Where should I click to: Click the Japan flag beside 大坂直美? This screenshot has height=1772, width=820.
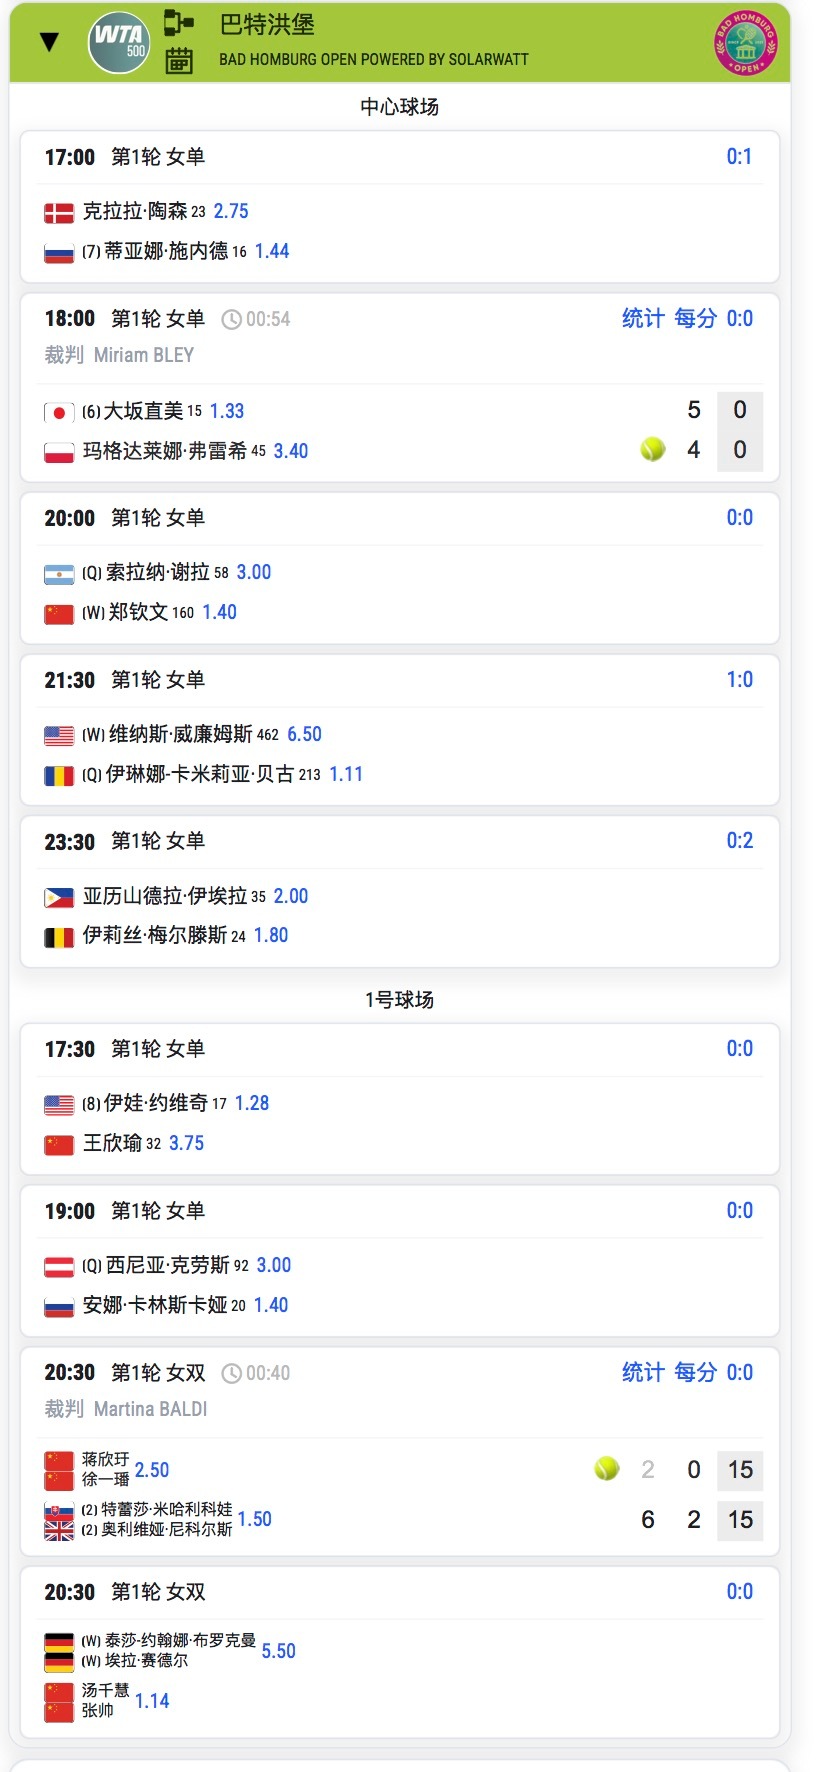tap(59, 412)
